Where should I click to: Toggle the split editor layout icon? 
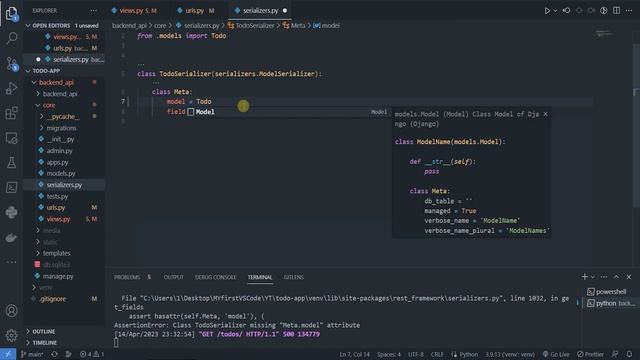tap(616, 11)
